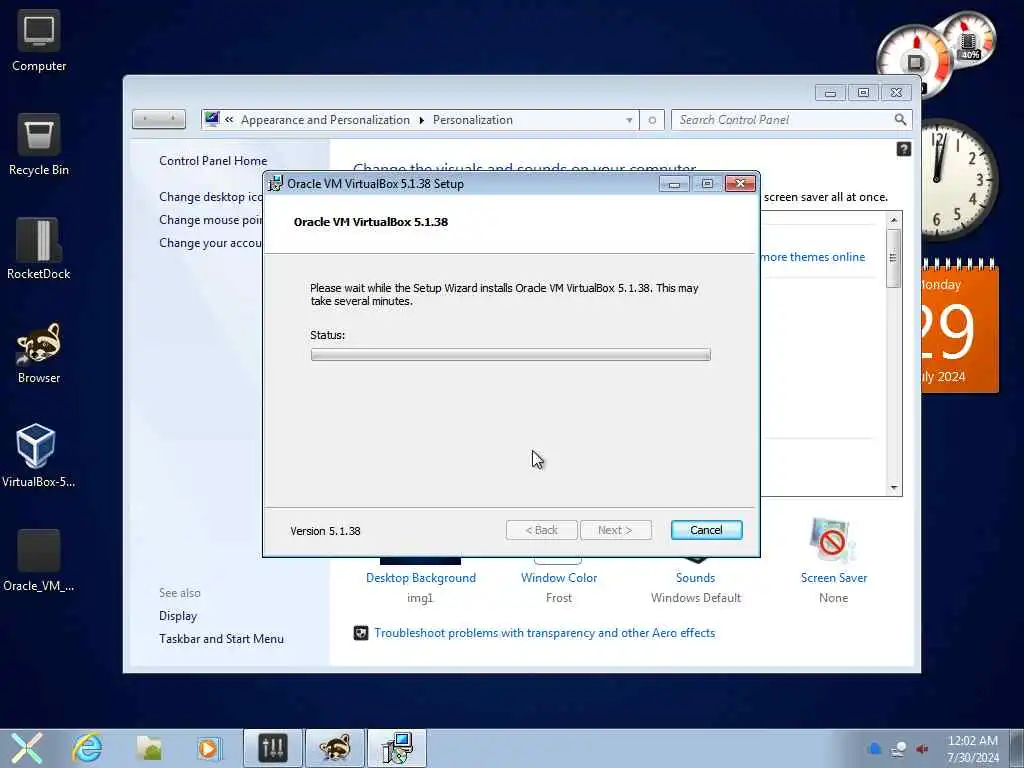Screen dimensions: 1024x768
Task: Switch to the mixer sliders taskbar app
Action: tap(273, 748)
